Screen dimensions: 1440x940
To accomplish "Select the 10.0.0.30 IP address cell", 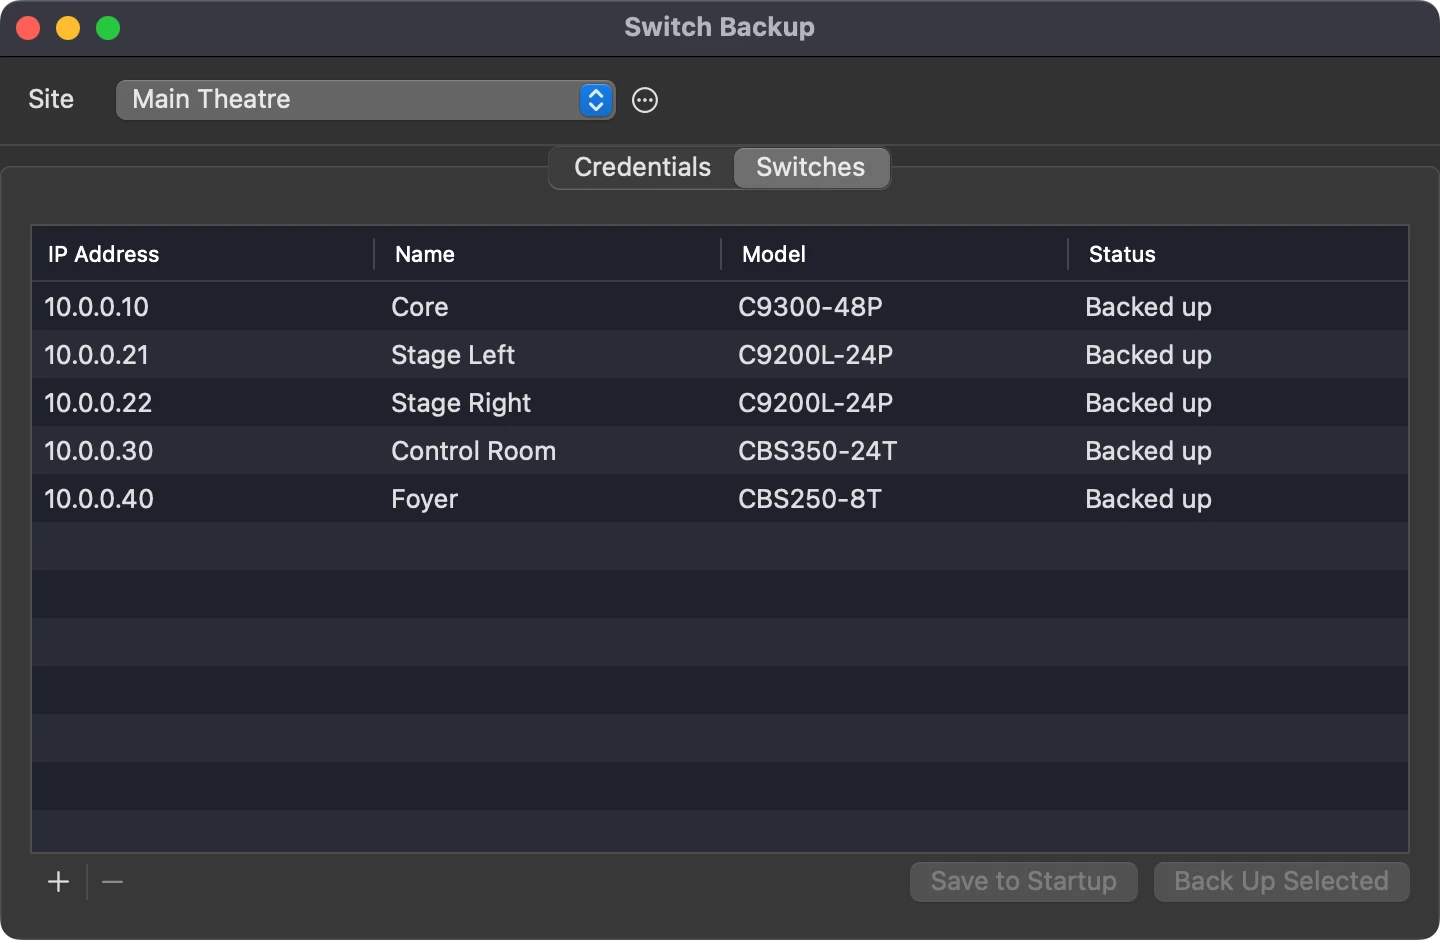I will coord(99,451).
